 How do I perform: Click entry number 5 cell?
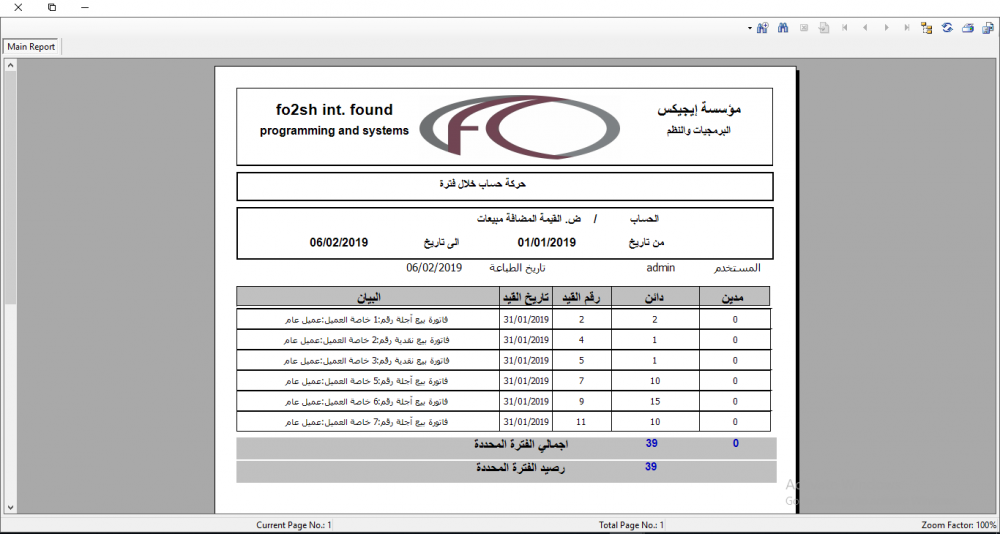tap(581, 360)
